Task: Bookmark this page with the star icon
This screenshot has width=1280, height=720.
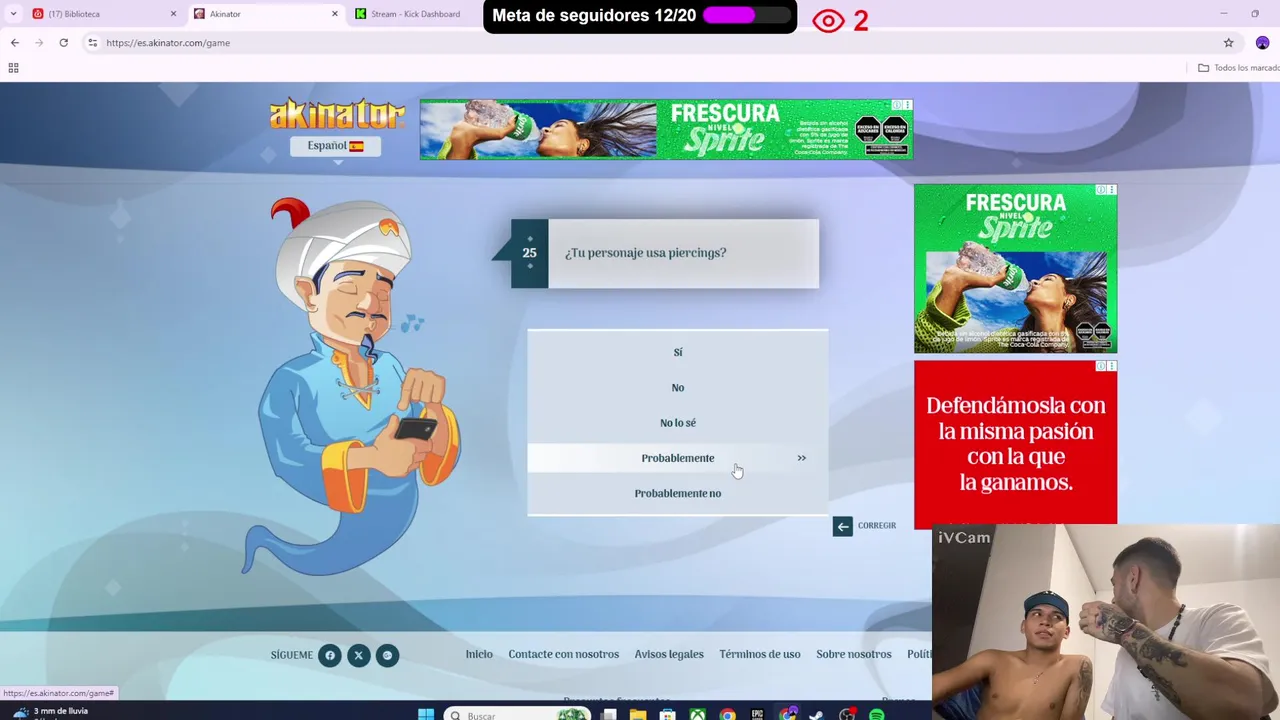Action: [1228, 43]
